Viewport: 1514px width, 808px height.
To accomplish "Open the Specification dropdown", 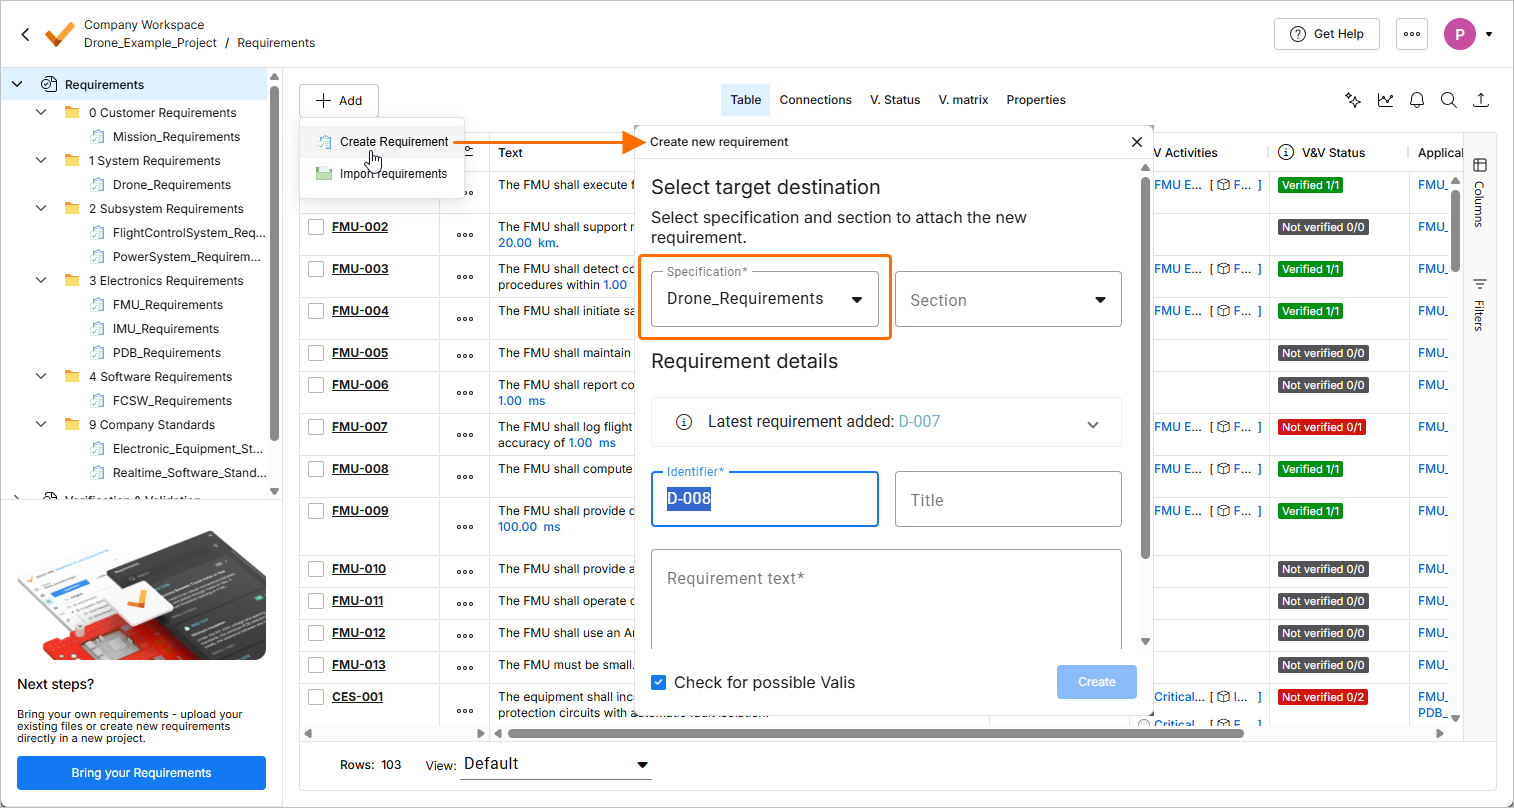I will (x=765, y=299).
